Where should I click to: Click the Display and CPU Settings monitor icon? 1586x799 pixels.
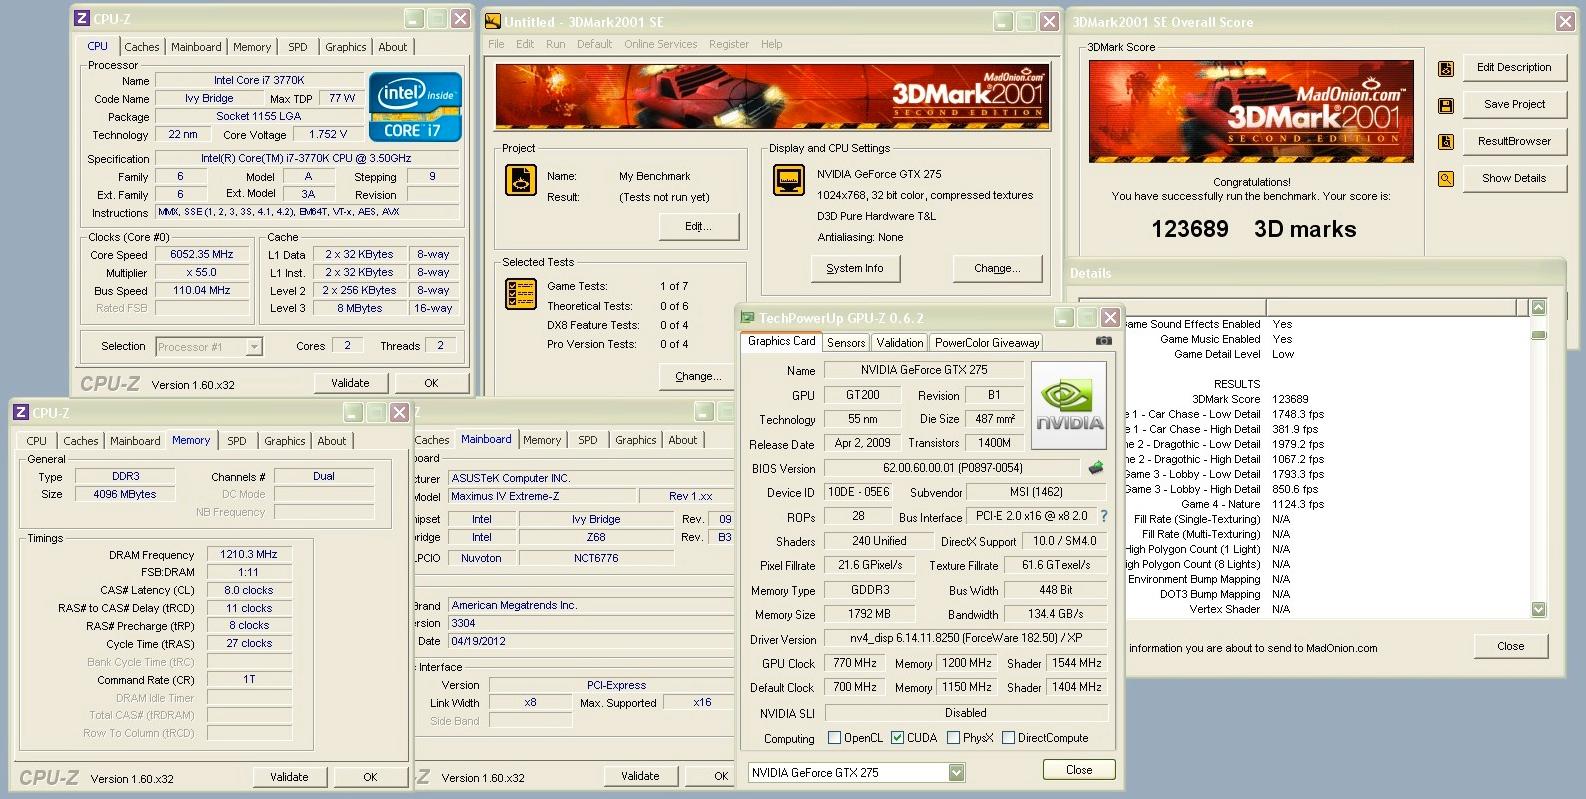point(789,180)
